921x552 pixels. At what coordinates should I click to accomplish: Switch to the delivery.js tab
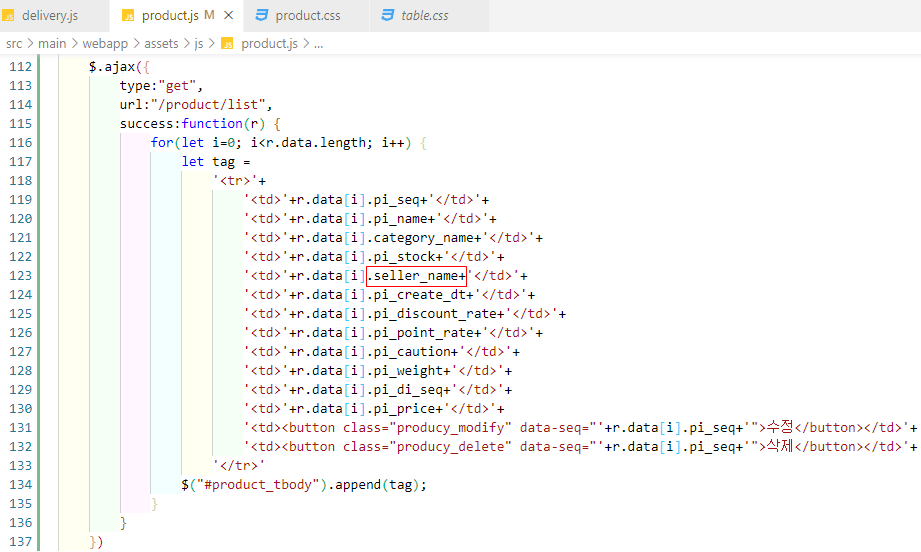[49, 16]
